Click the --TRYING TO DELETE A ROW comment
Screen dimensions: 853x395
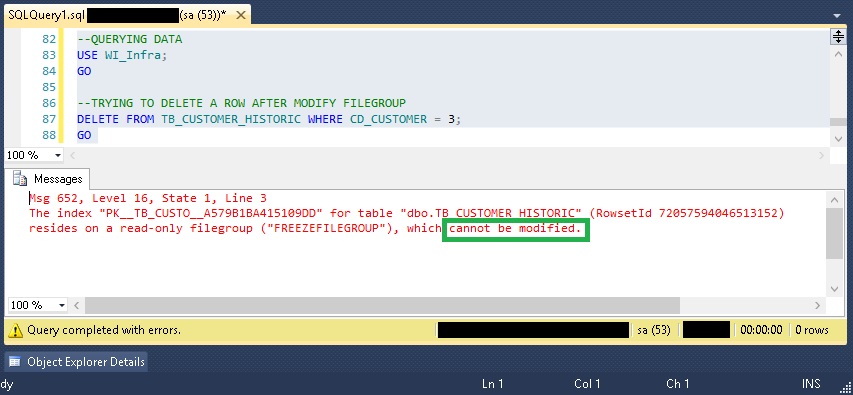242,103
